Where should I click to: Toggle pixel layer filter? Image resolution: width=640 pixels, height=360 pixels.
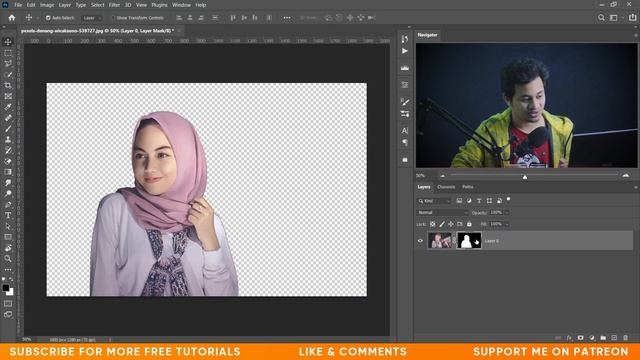pyautogui.click(x=459, y=201)
